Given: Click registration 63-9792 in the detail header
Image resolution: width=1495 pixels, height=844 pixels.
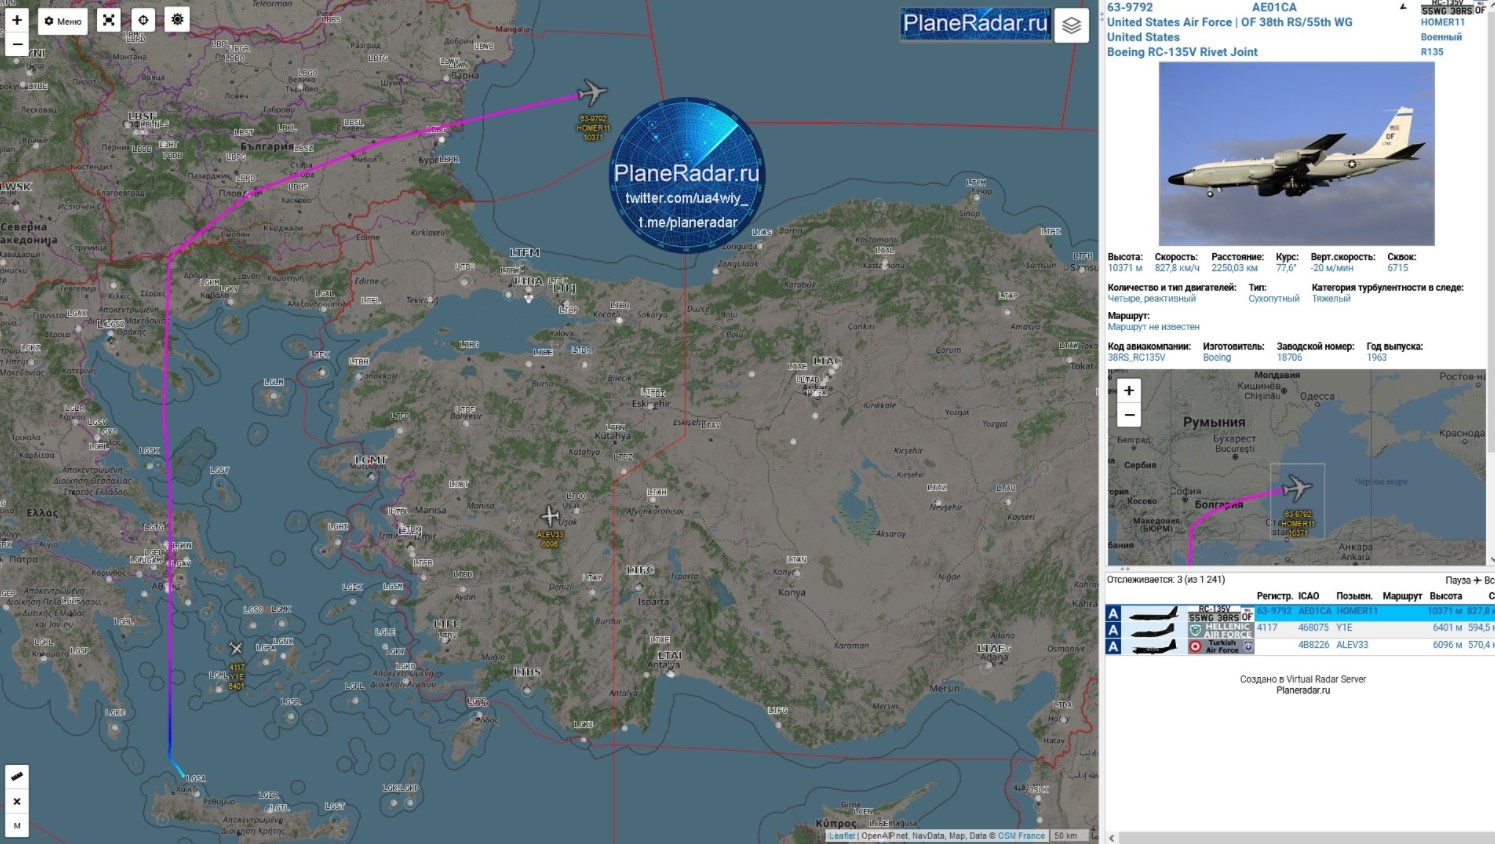Looking at the screenshot, I should pyautogui.click(x=1130, y=7).
